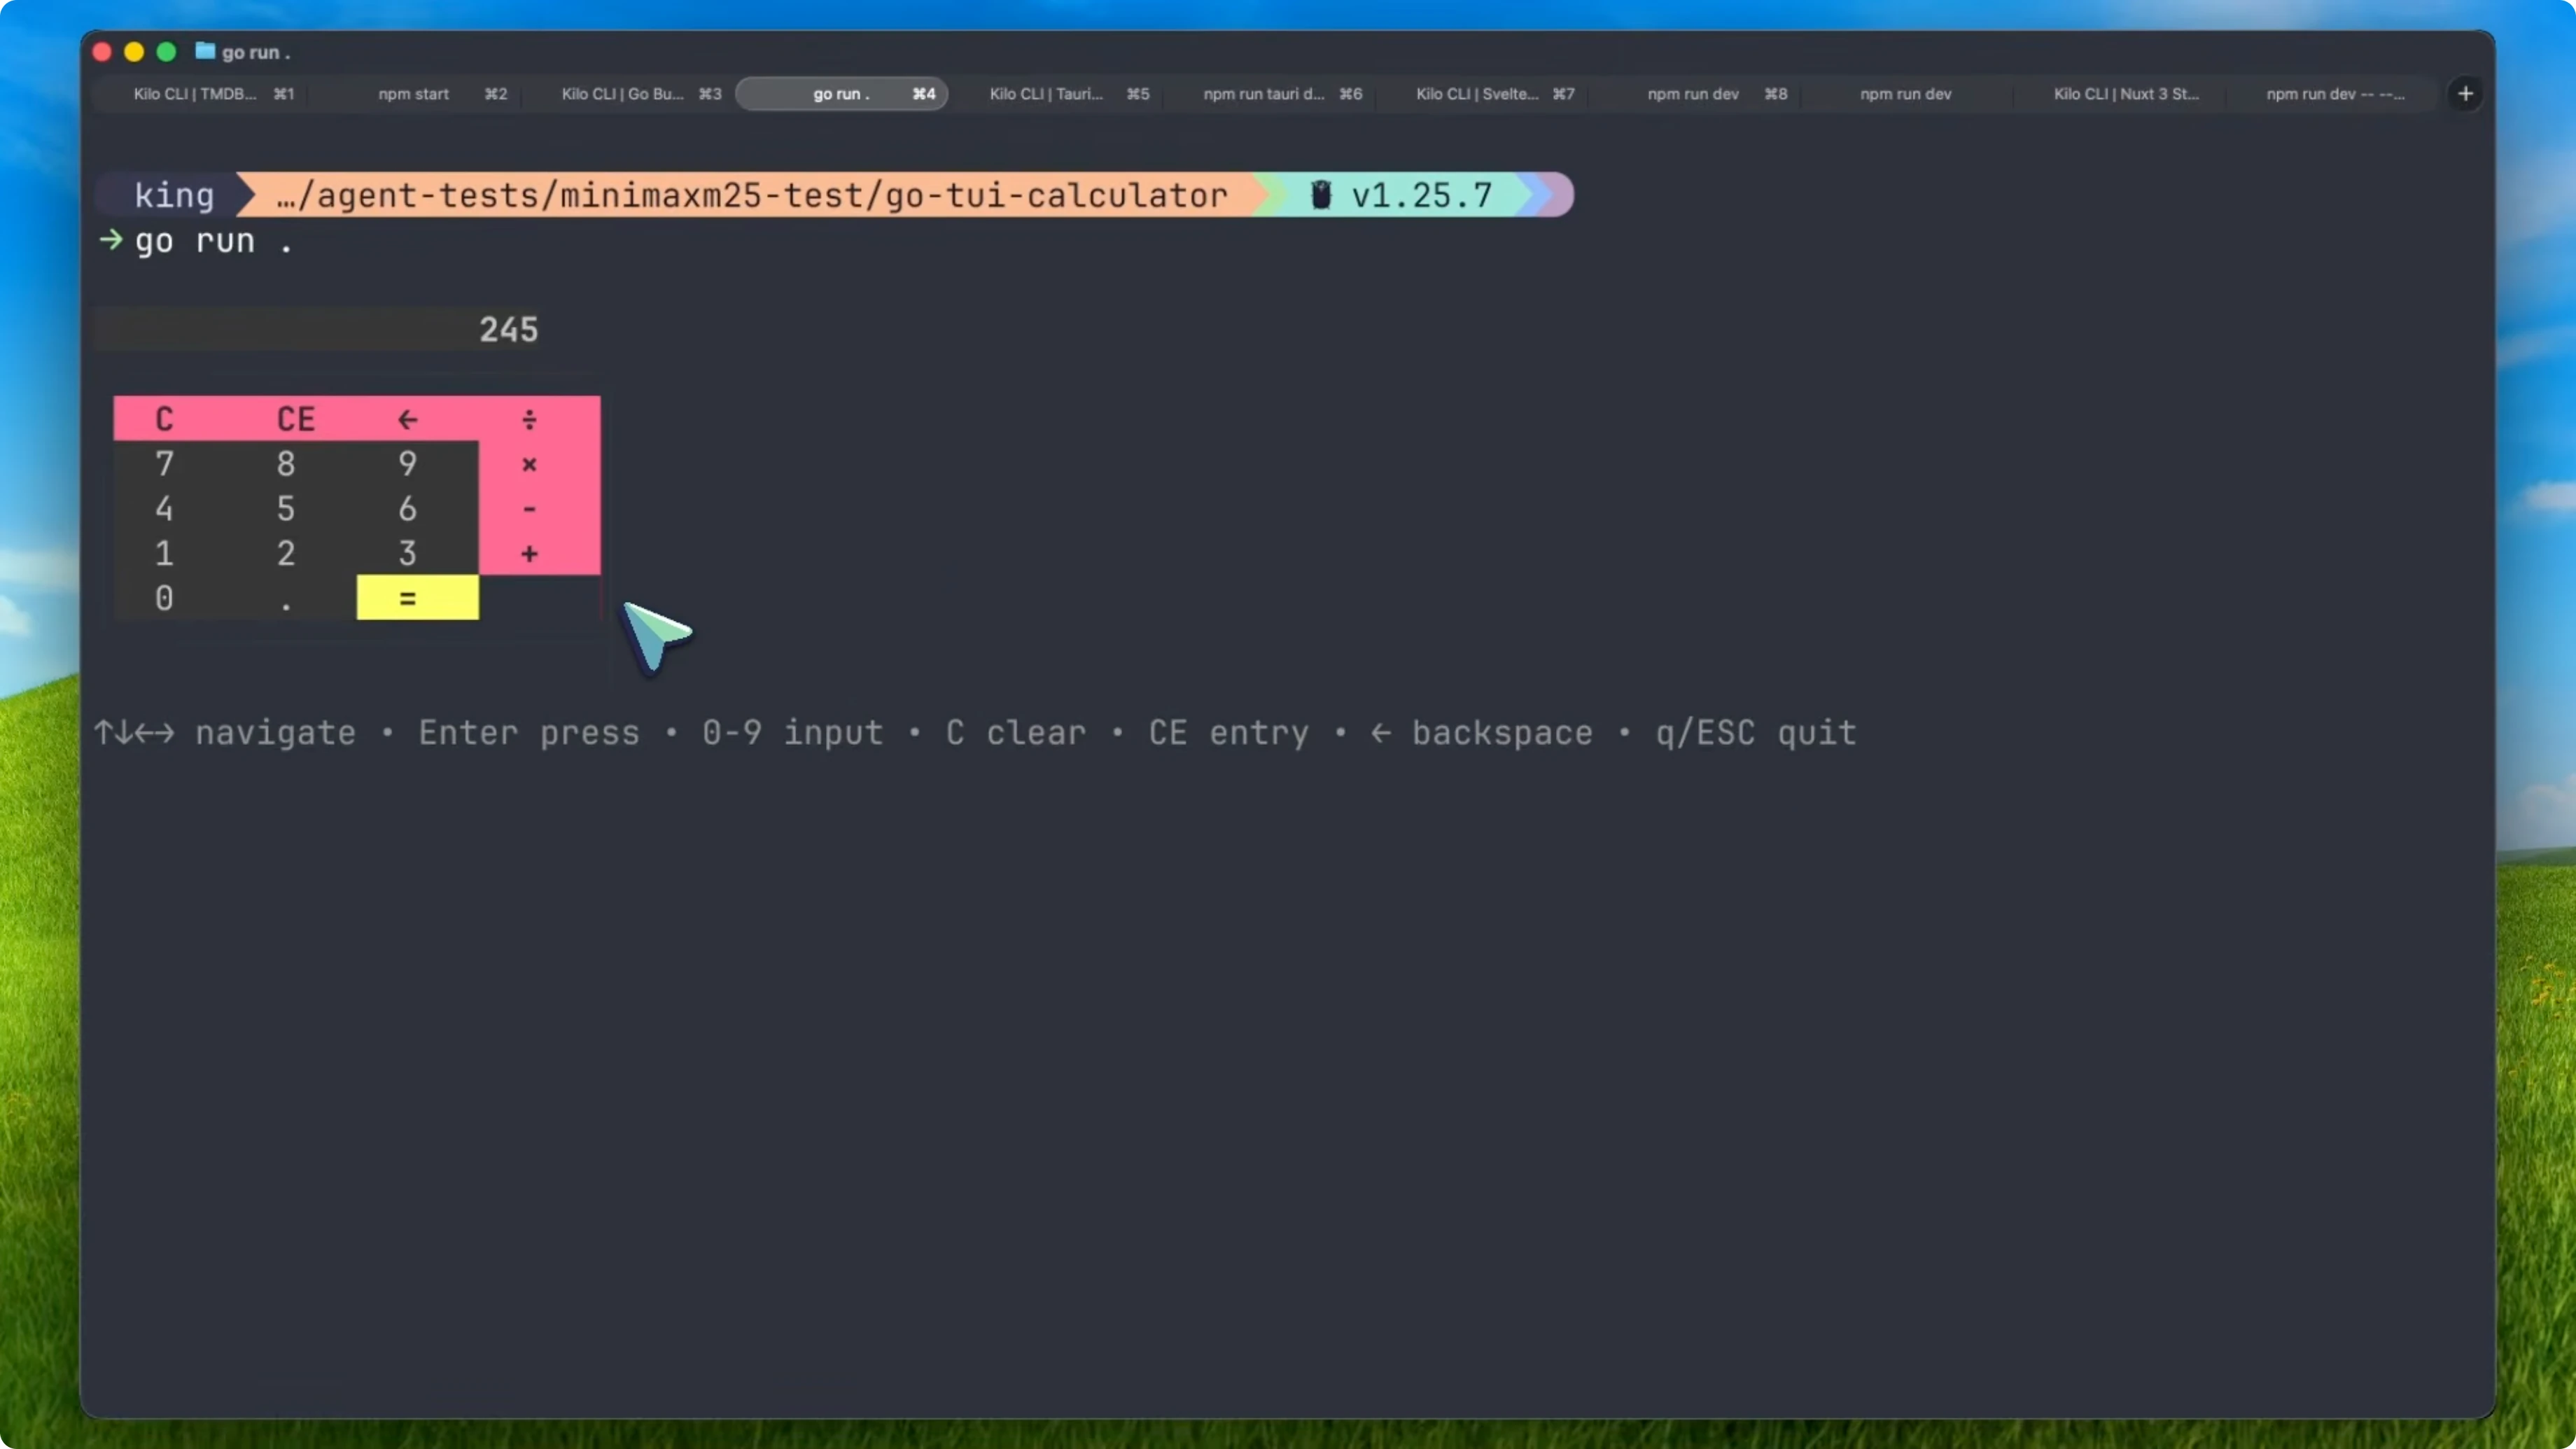
Task: Click the backspace arrow key
Action: tap(407, 419)
